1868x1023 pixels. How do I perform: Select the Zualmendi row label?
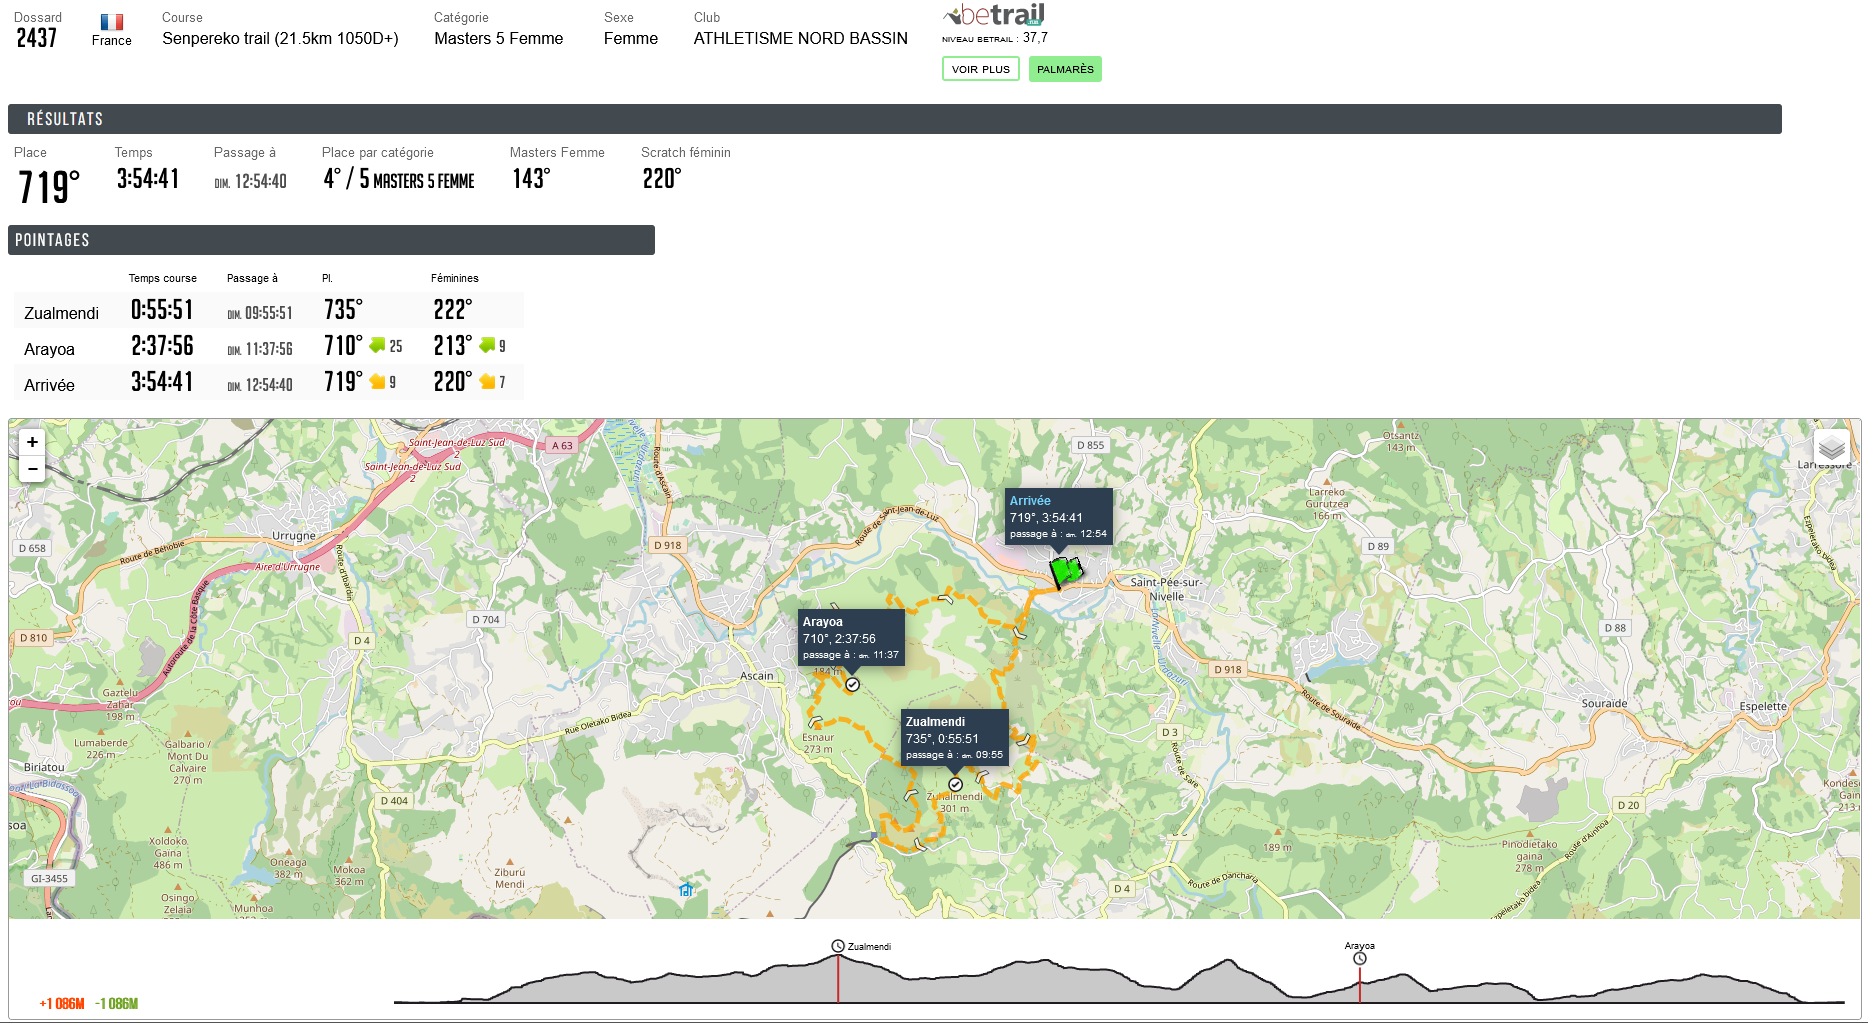tap(61, 313)
